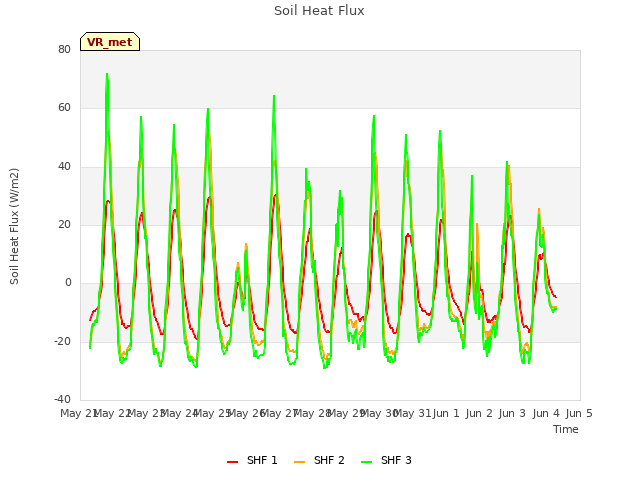Click the green SHF 3 legend marker
This screenshot has width=640, height=480.
(366, 461)
